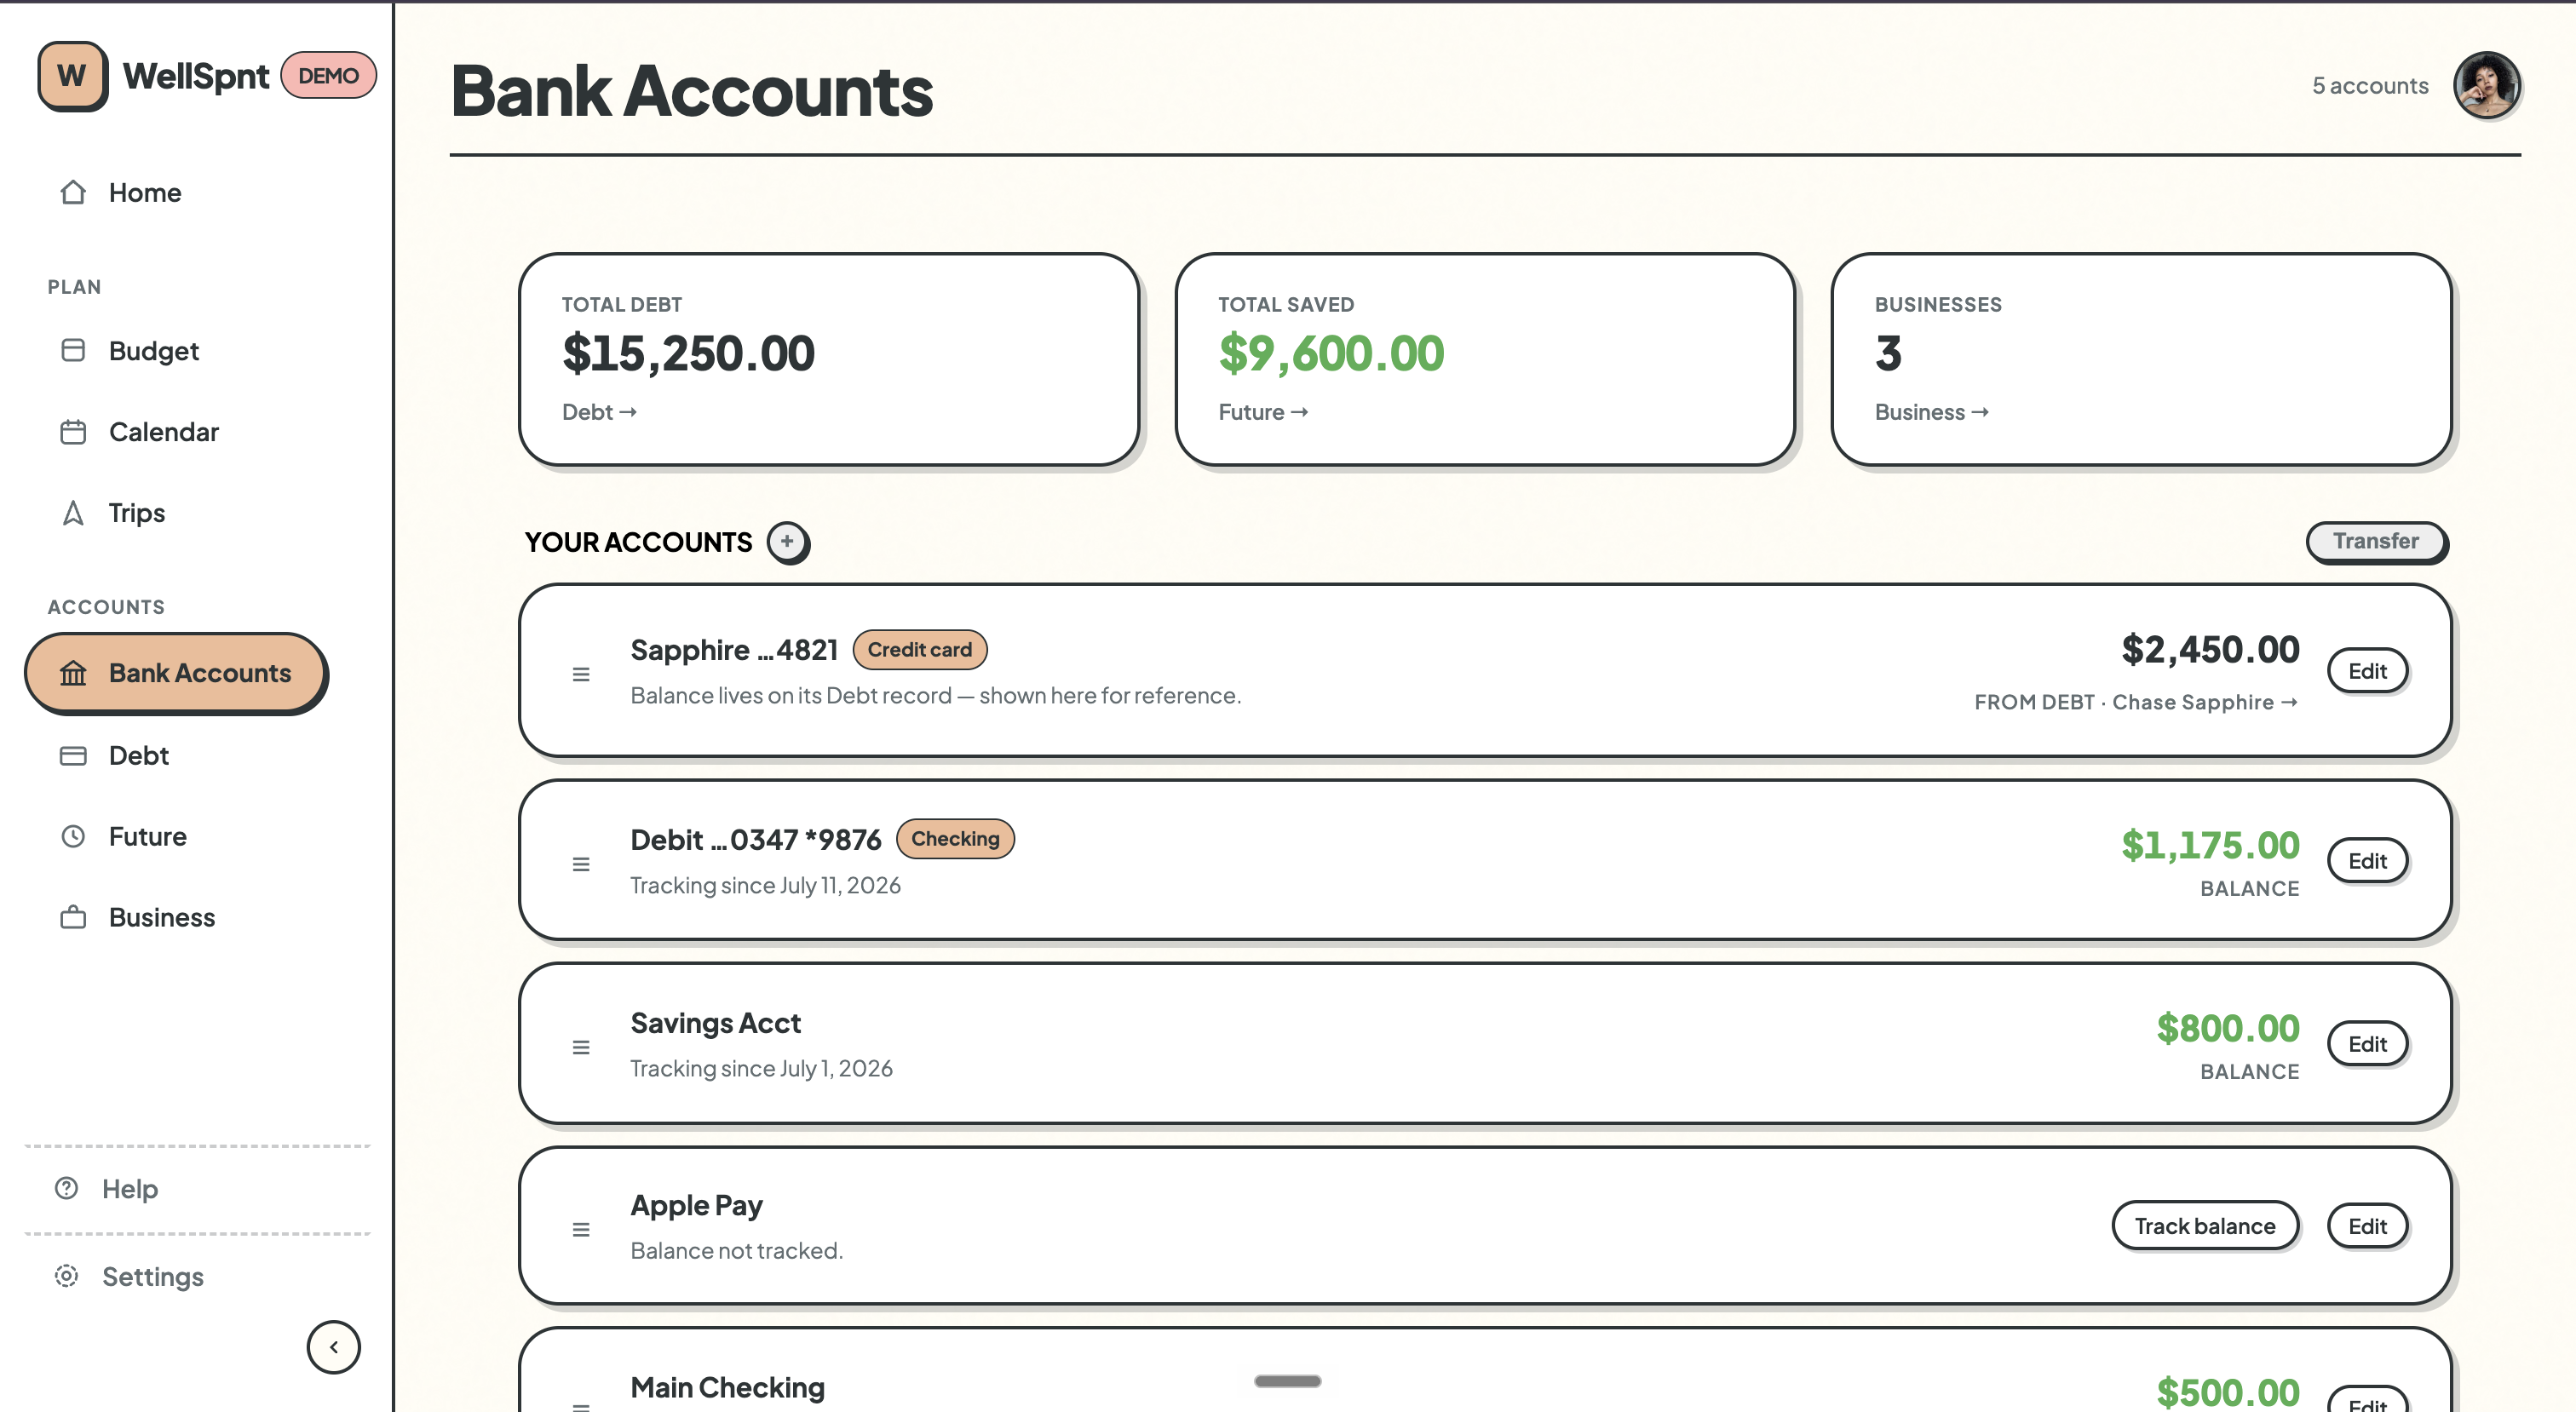Screen dimensions: 2576x1412
Task: Click the Transfer button
Action: pyautogui.click(x=2376, y=541)
